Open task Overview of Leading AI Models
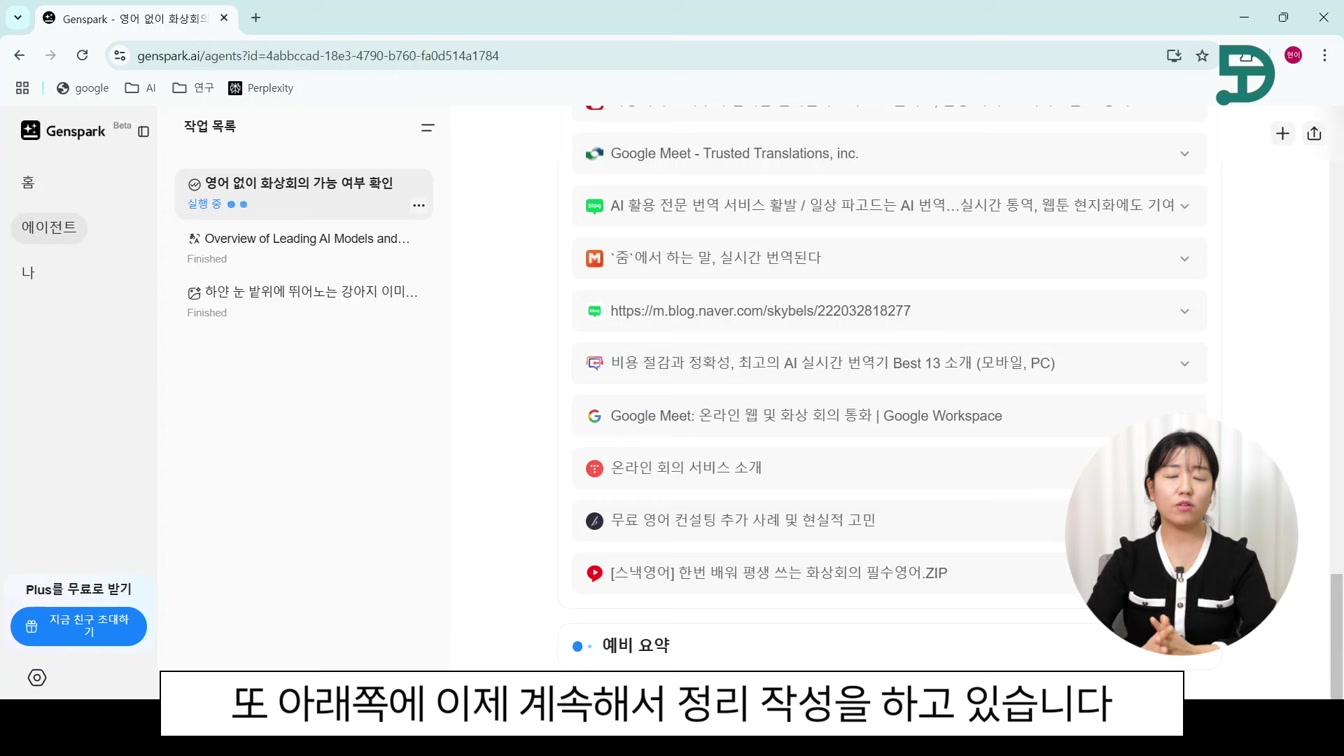Viewport: 1344px width, 756px height. coord(304,247)
